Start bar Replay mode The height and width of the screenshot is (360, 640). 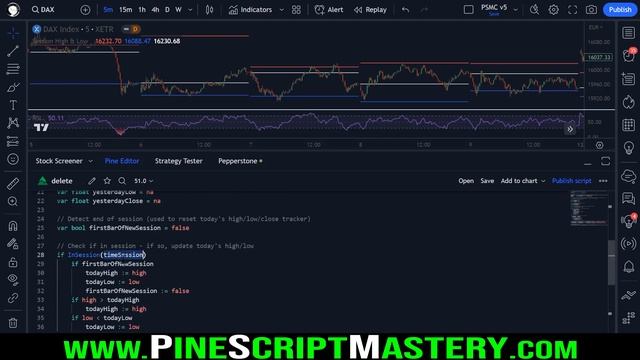[x=370, y=10]
